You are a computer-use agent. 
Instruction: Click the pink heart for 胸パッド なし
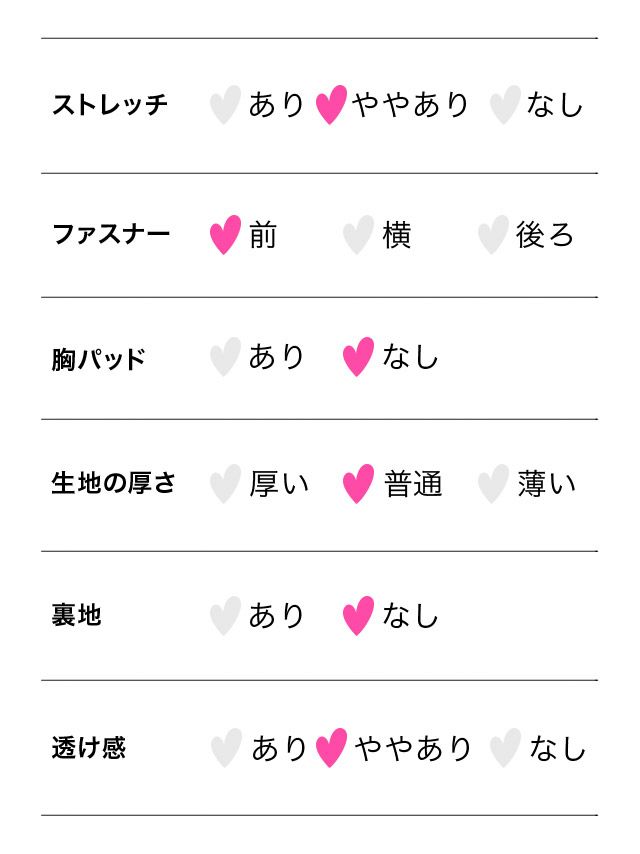pos(358,357)
